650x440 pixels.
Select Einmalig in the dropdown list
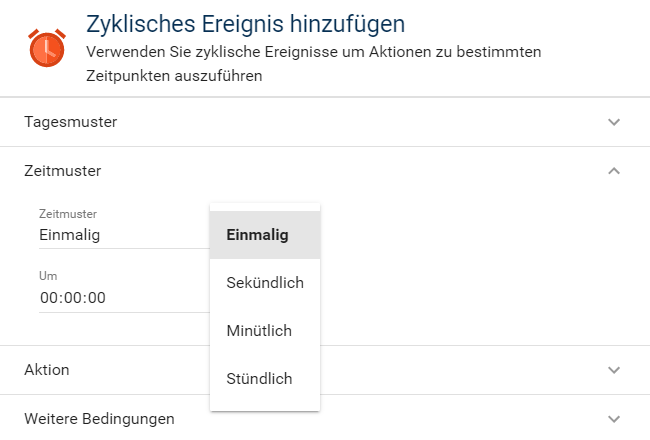pyautogui.click(x=257, y=235)
